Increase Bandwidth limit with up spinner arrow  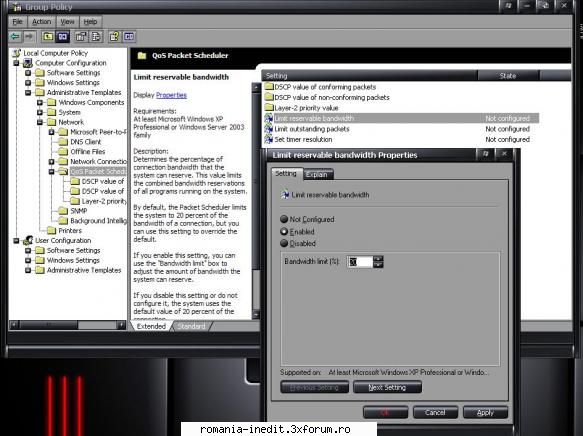[x=378, y=259]
